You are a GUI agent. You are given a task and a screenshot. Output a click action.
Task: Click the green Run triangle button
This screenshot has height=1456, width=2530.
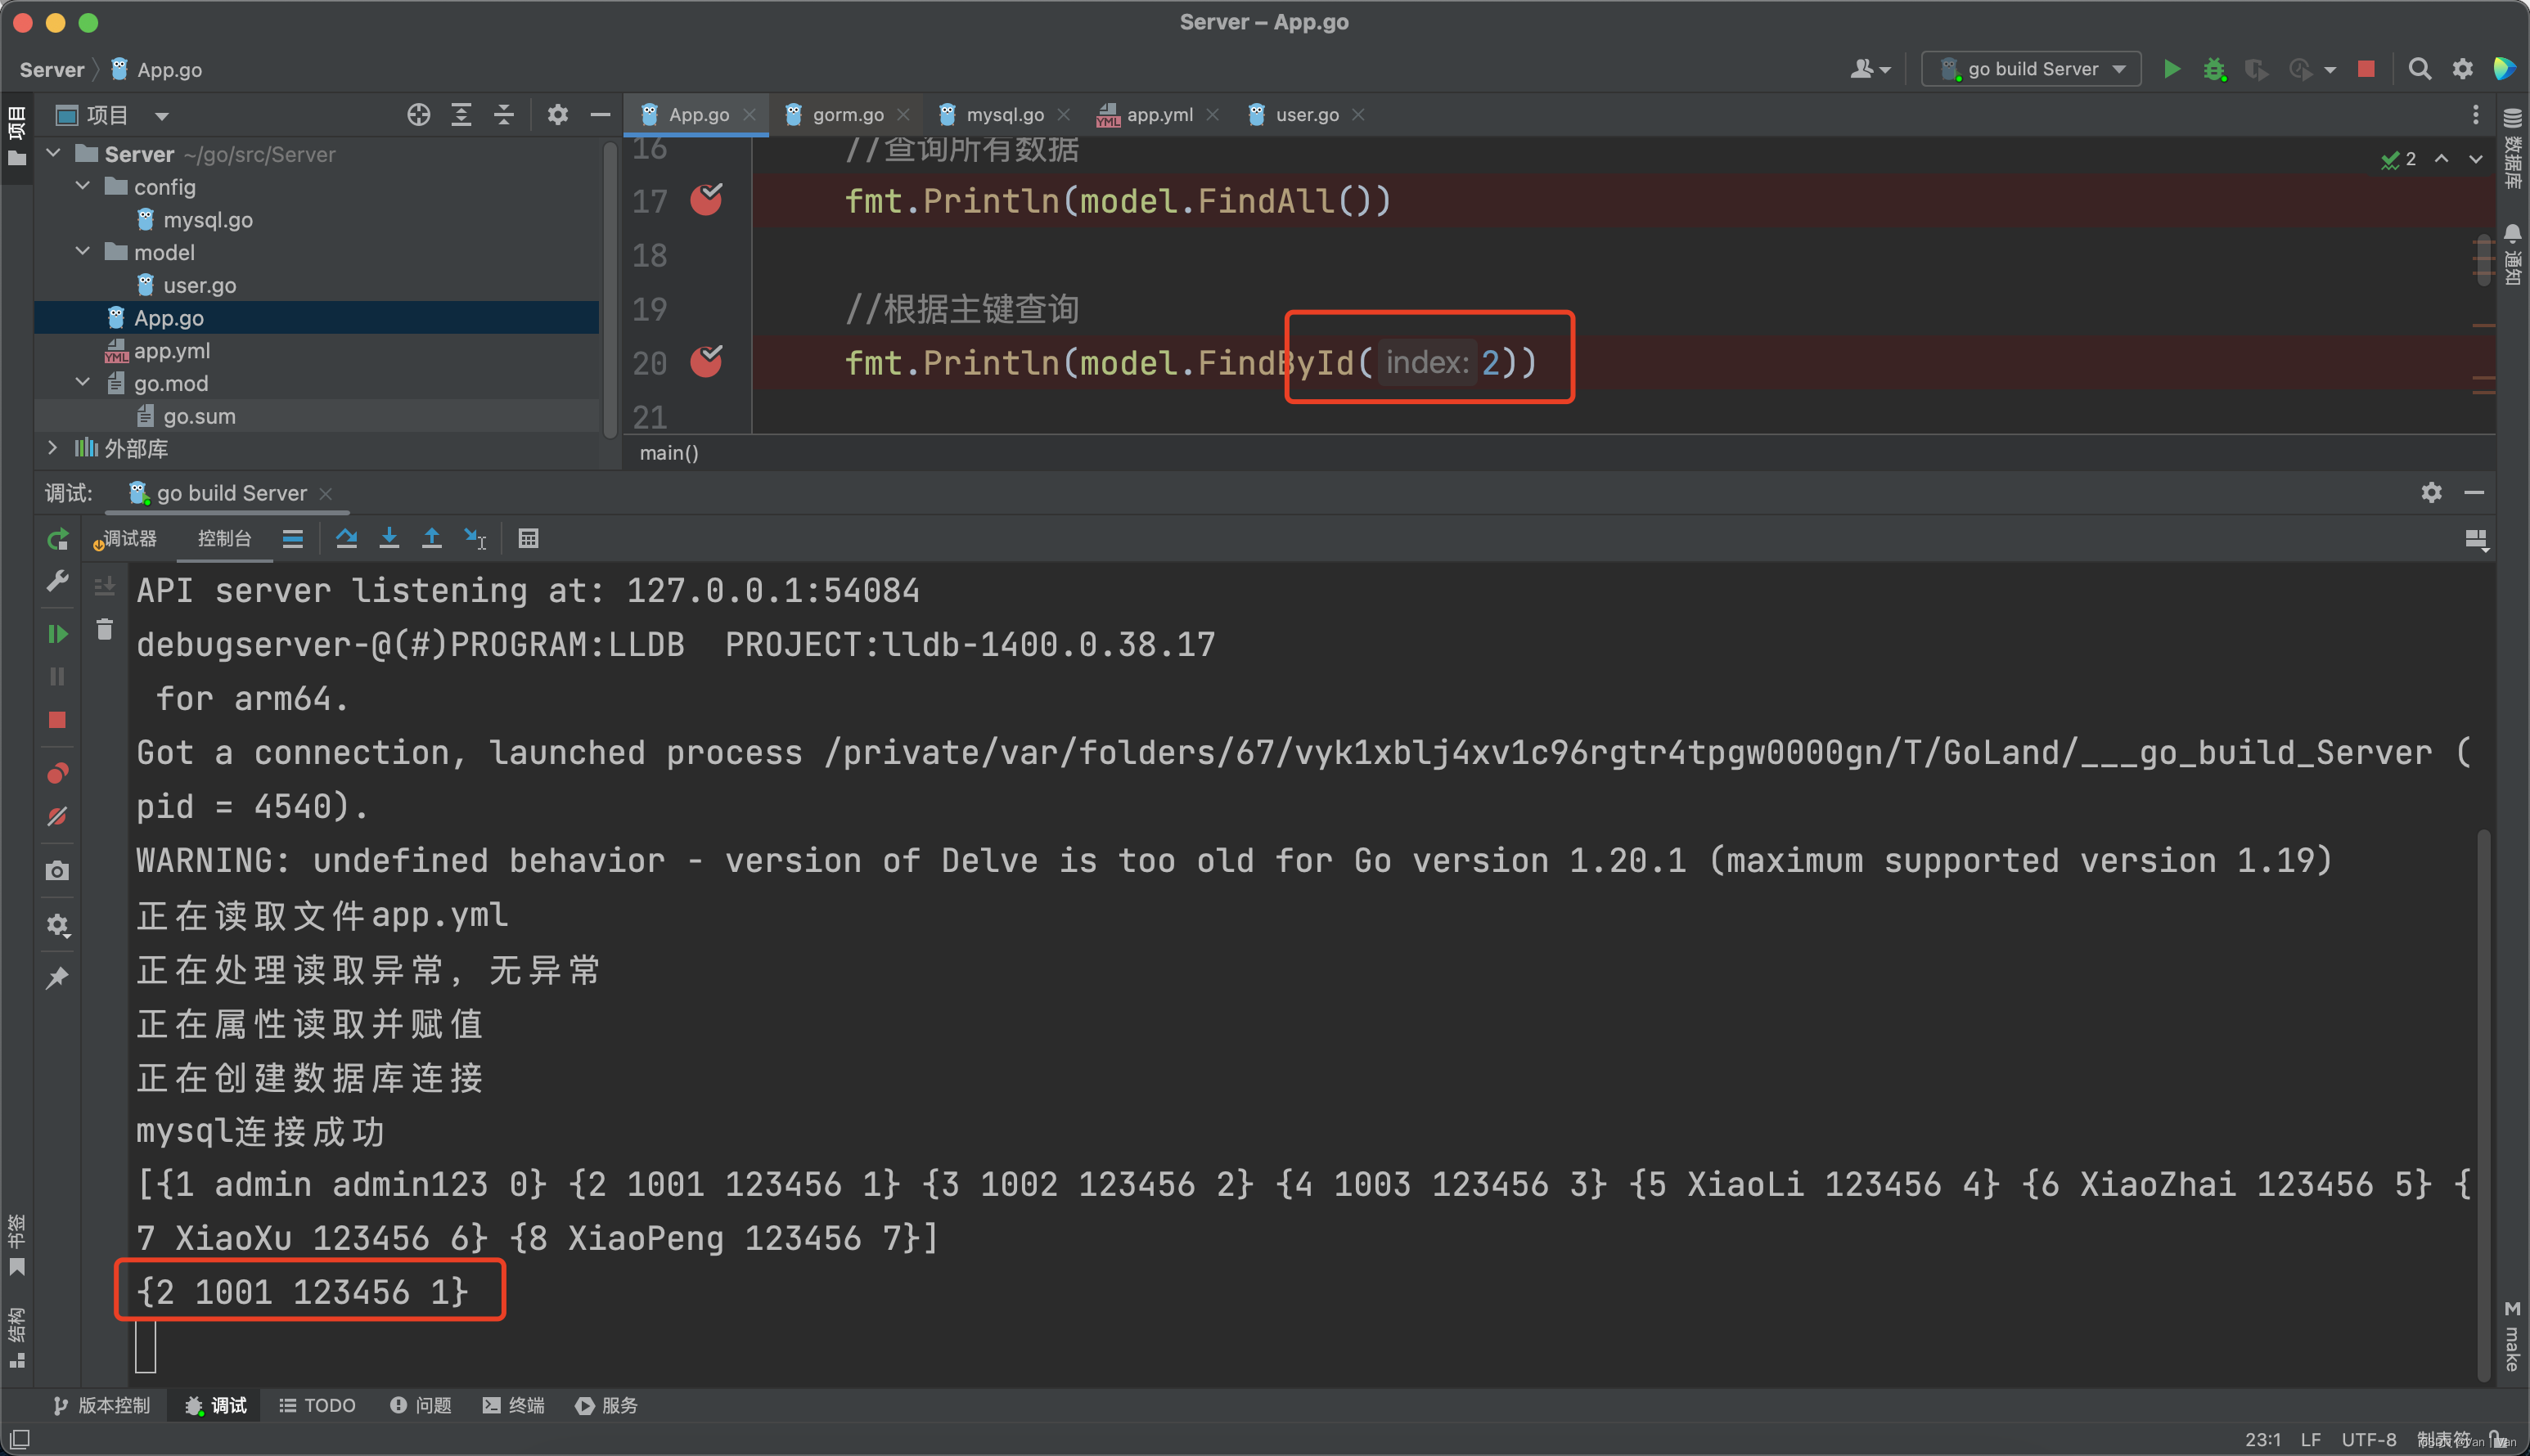(x=2171, y=69)
